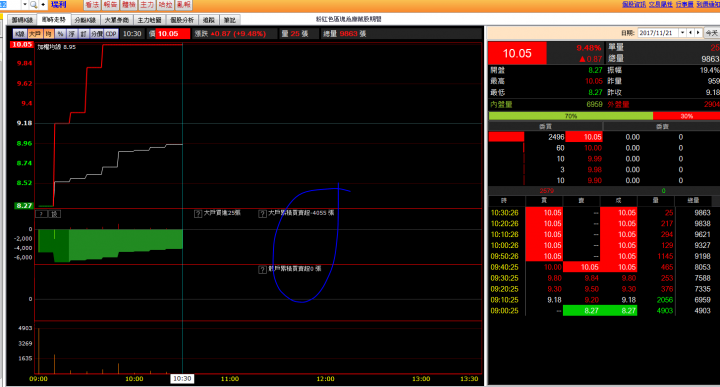This screenshot has height=387, width=720.
Task: Click the 09:40:25 trade row
Action: point(604,267)
